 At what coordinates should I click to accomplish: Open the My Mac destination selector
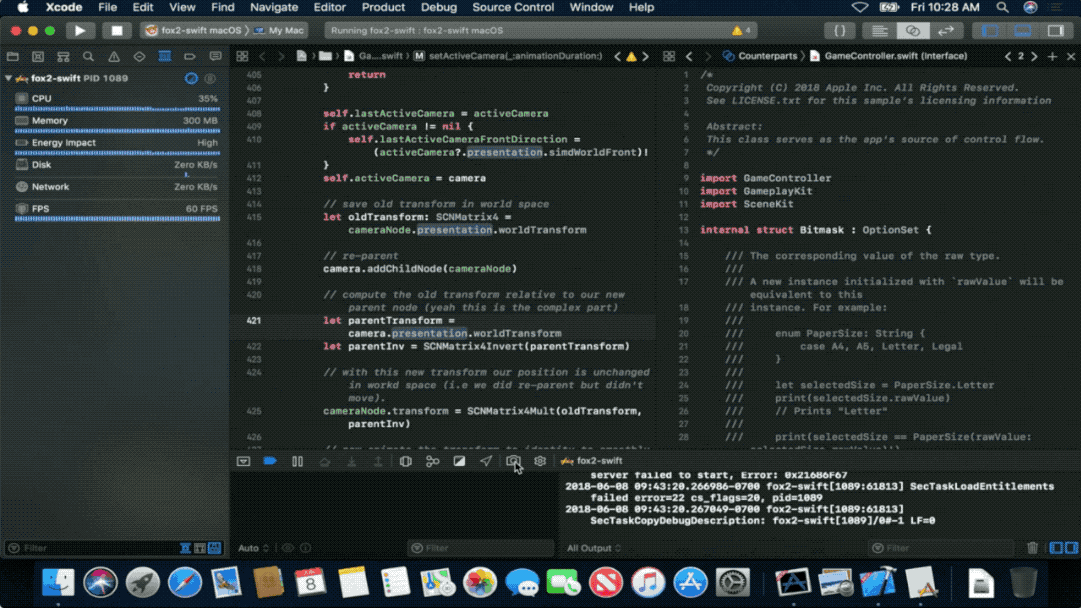click(279, 30)
